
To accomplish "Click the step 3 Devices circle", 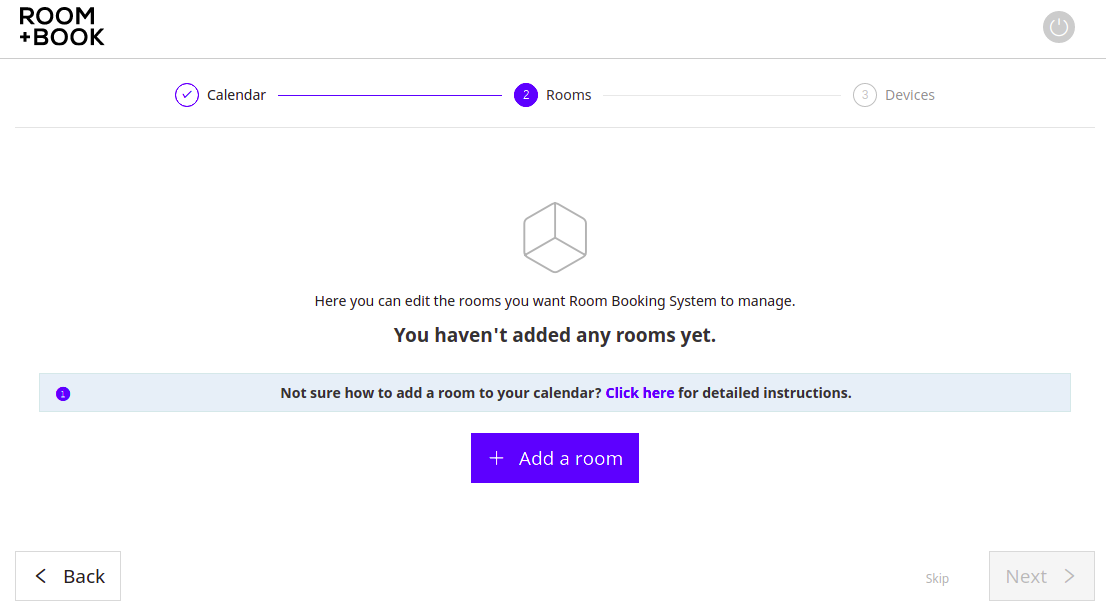I will (x=864, y=95).
